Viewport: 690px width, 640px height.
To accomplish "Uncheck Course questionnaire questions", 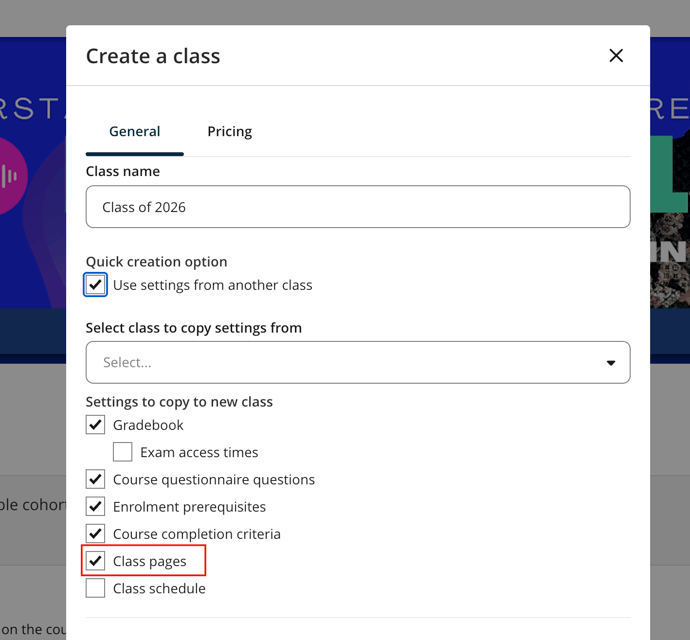I will (95, 479).
